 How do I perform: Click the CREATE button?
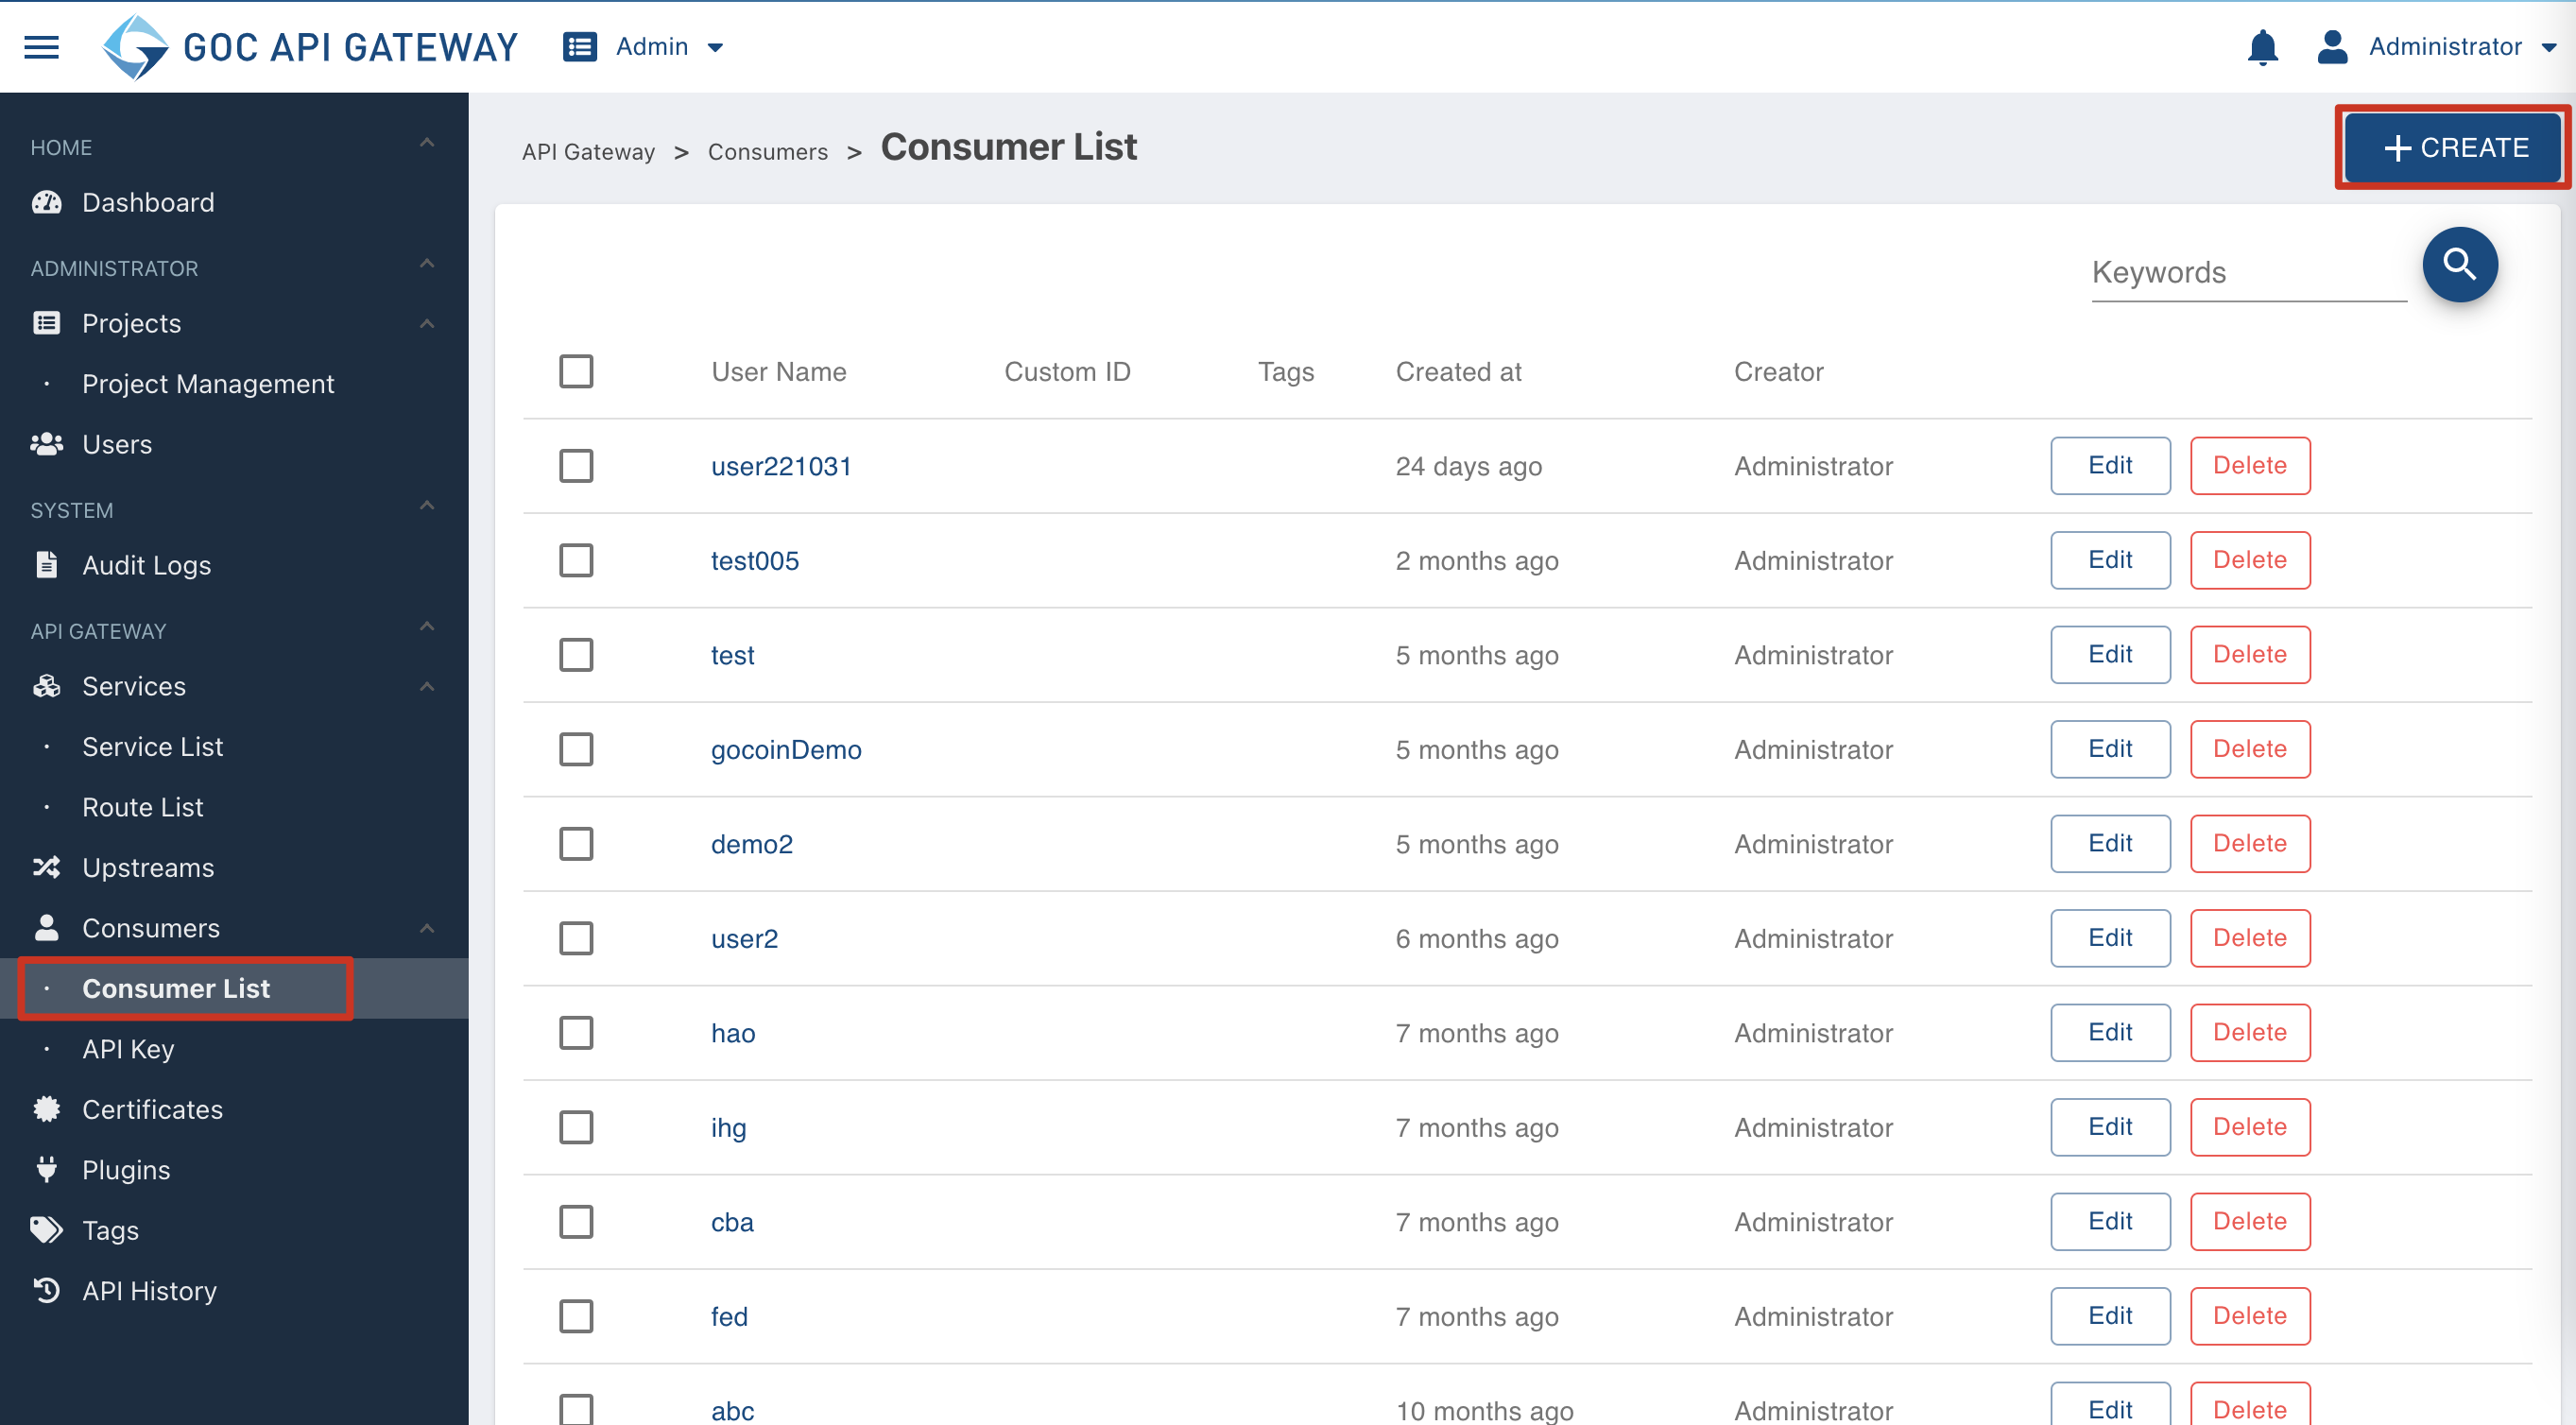pos(2453,148)
